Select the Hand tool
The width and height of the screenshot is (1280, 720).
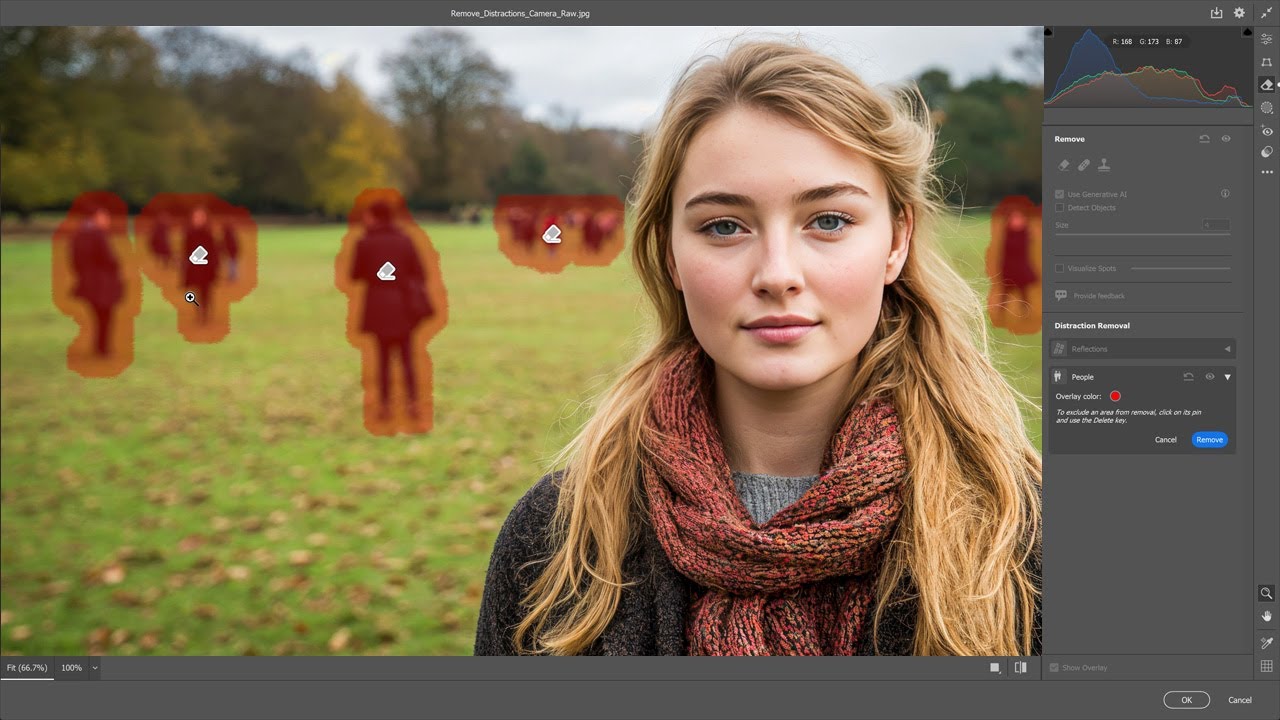coord(1266,616)
